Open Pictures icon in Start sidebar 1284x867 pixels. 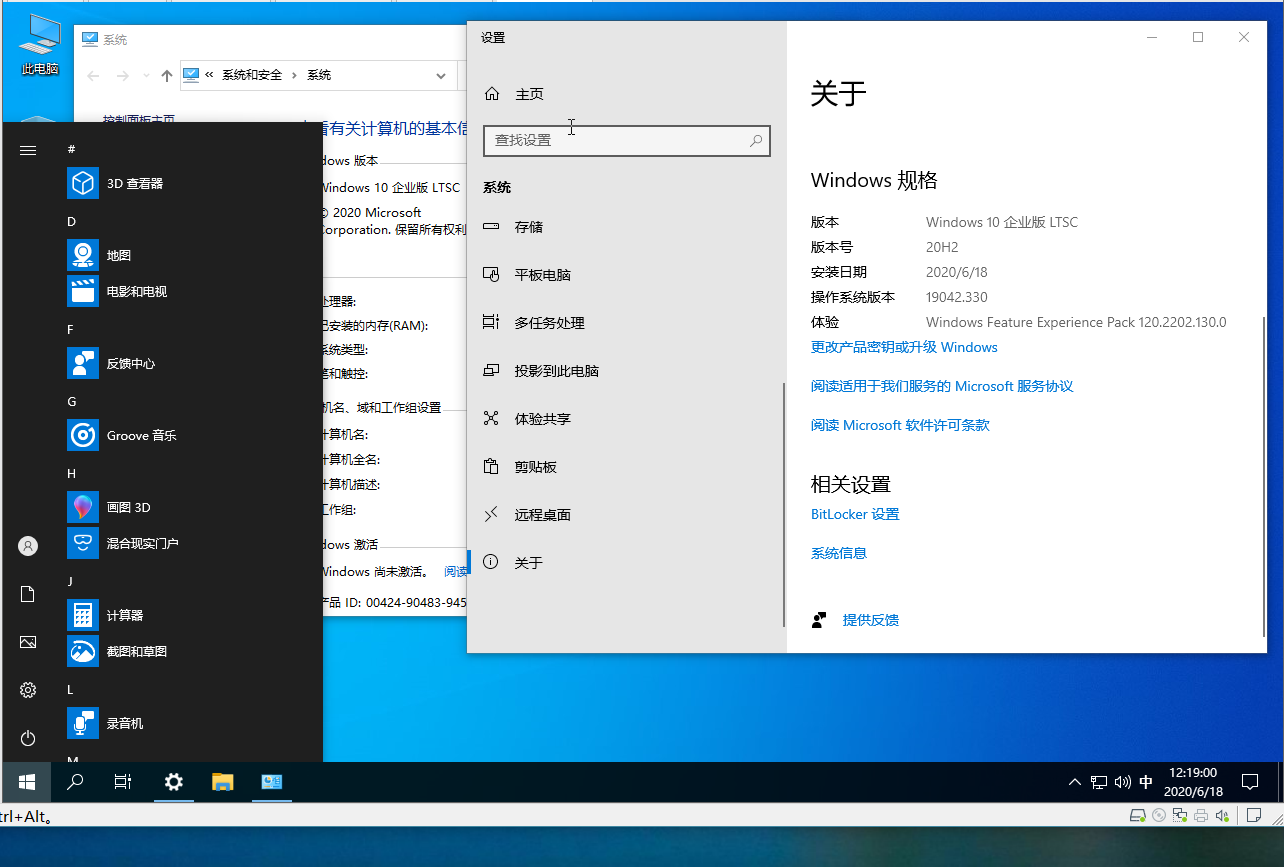click(28, 642)
